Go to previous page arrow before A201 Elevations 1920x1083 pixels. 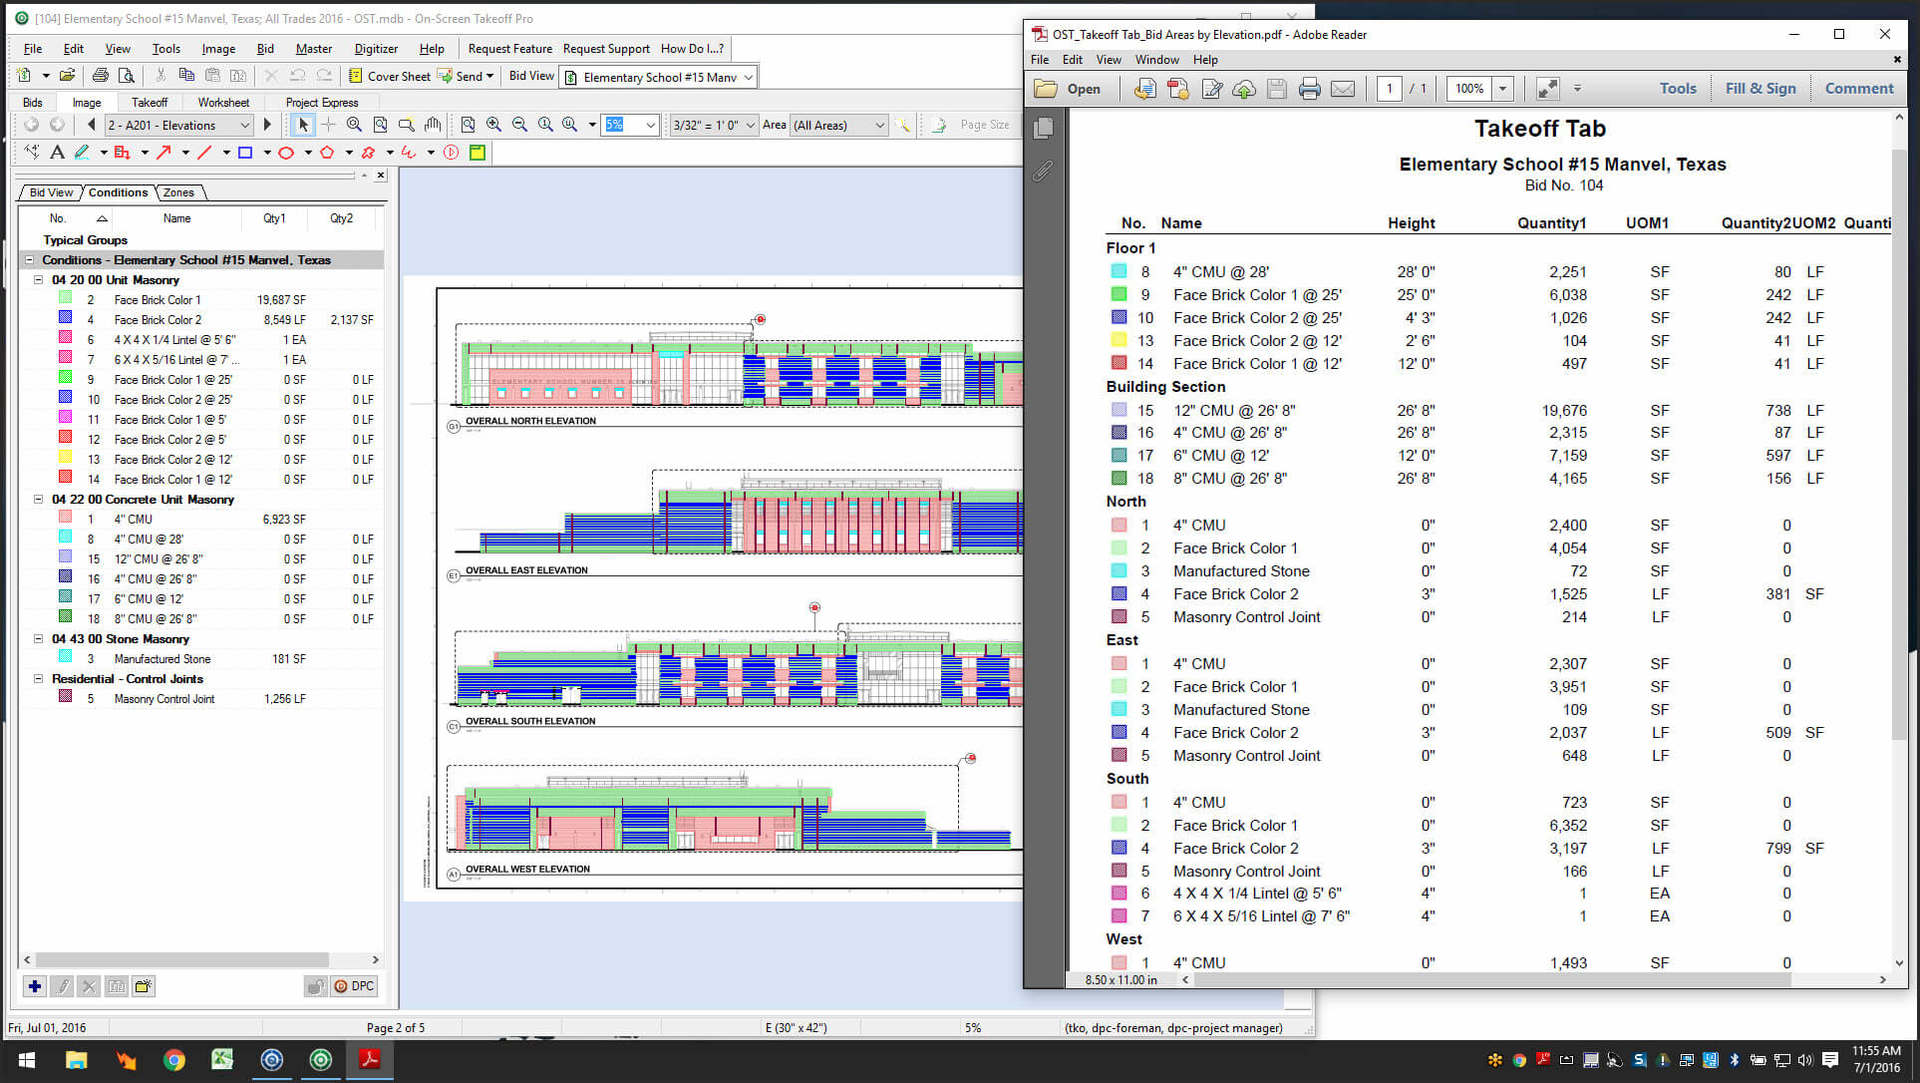pyautogui.click(x=92, y=125)
